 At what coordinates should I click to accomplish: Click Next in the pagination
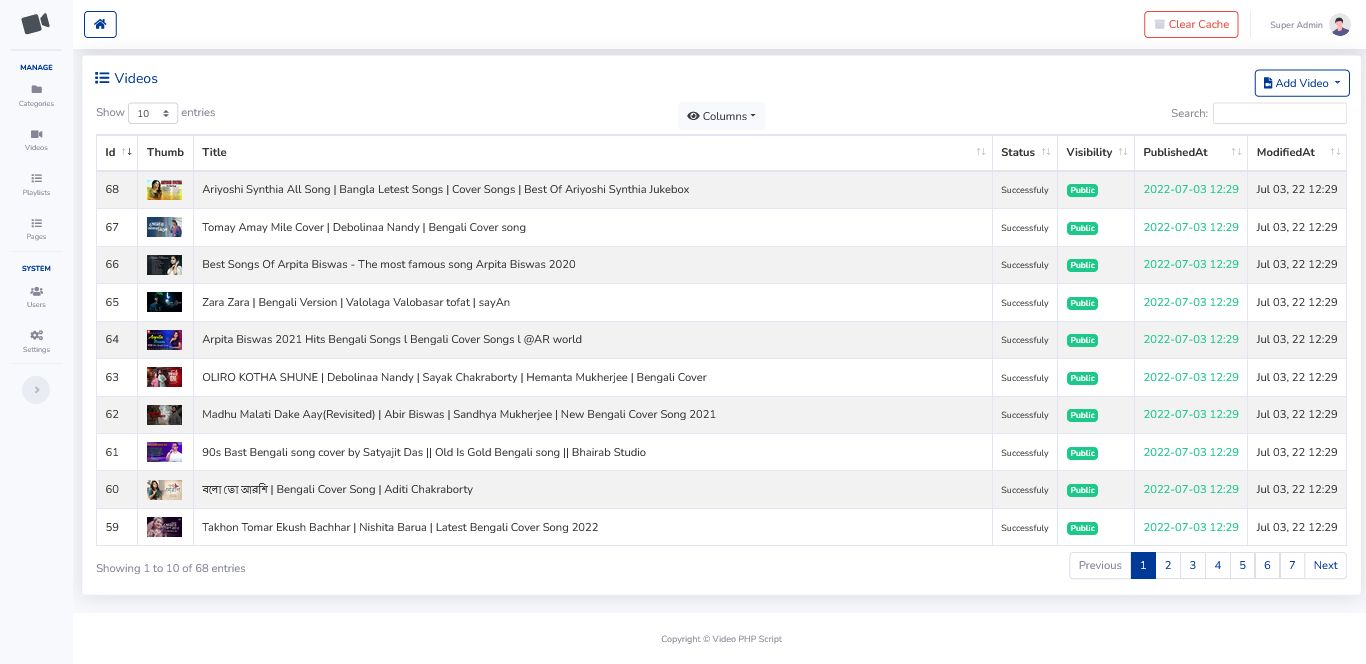coord(1325,566)
